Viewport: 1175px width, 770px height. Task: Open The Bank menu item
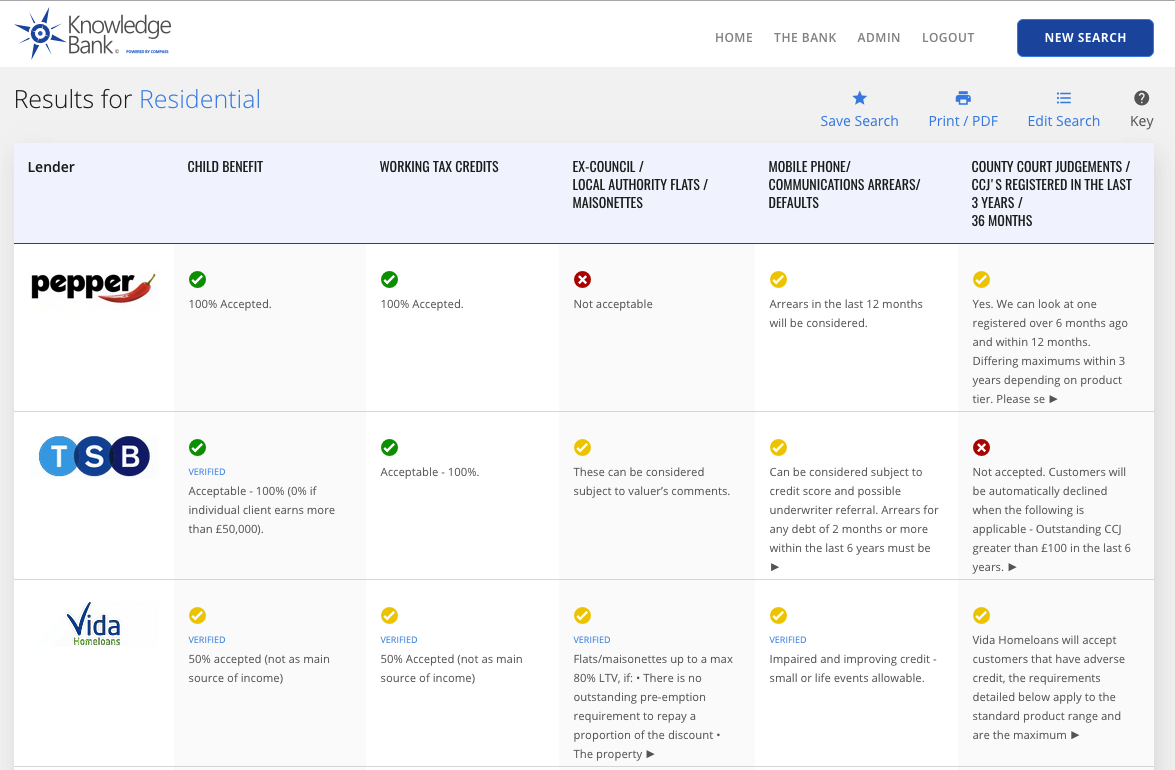coord(805,37)
